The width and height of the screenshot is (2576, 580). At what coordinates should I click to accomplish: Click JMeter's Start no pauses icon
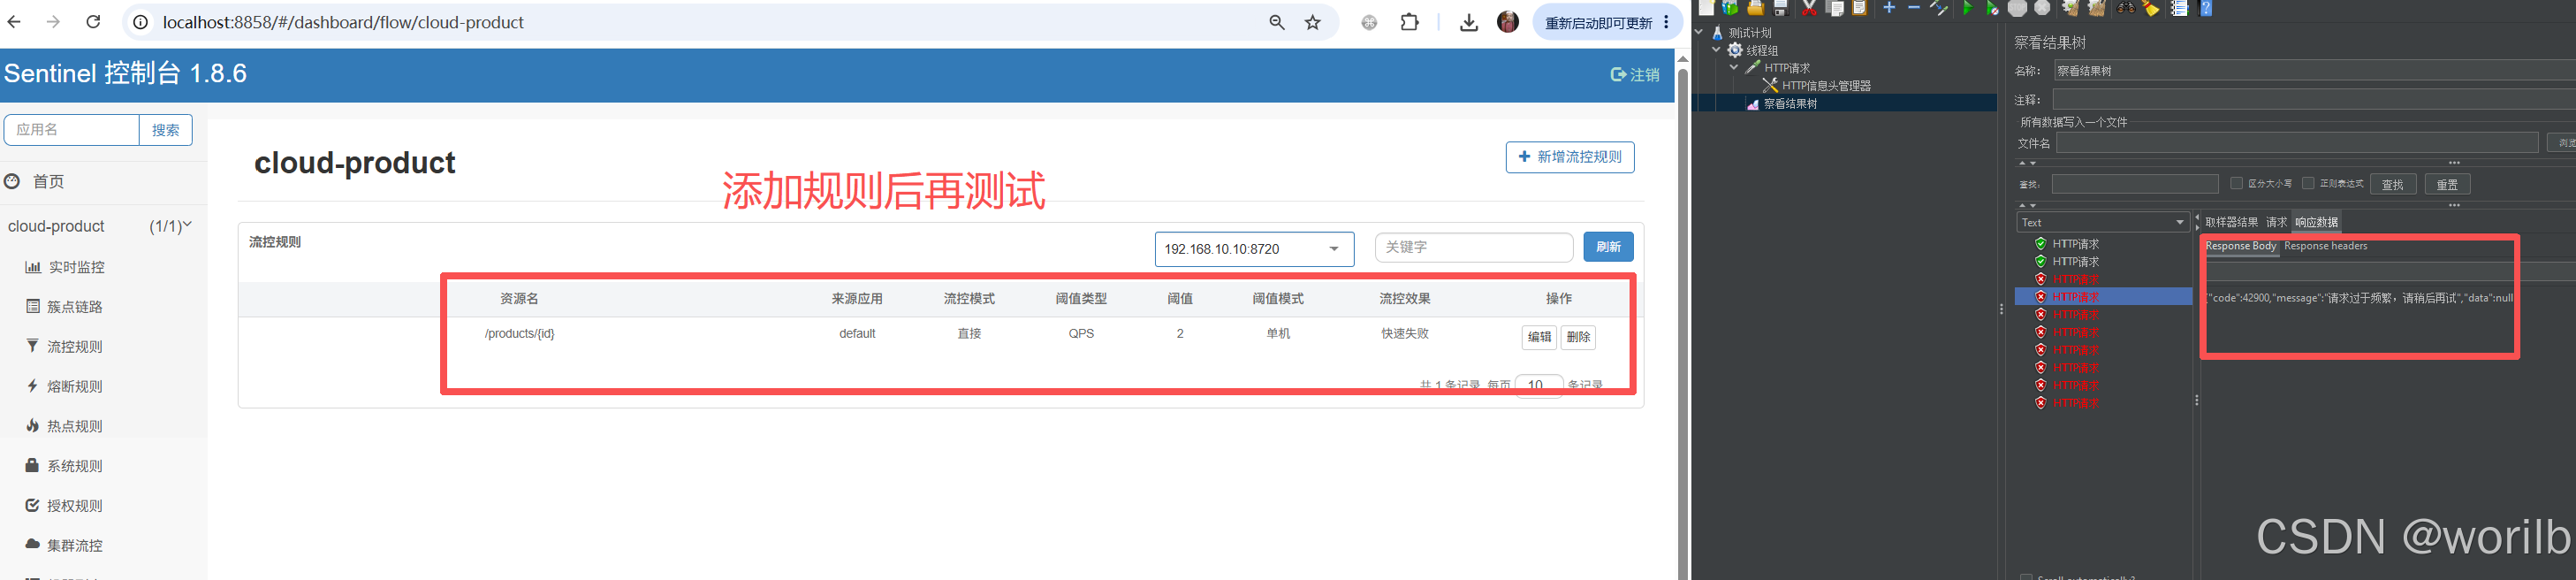(1992, 8)
